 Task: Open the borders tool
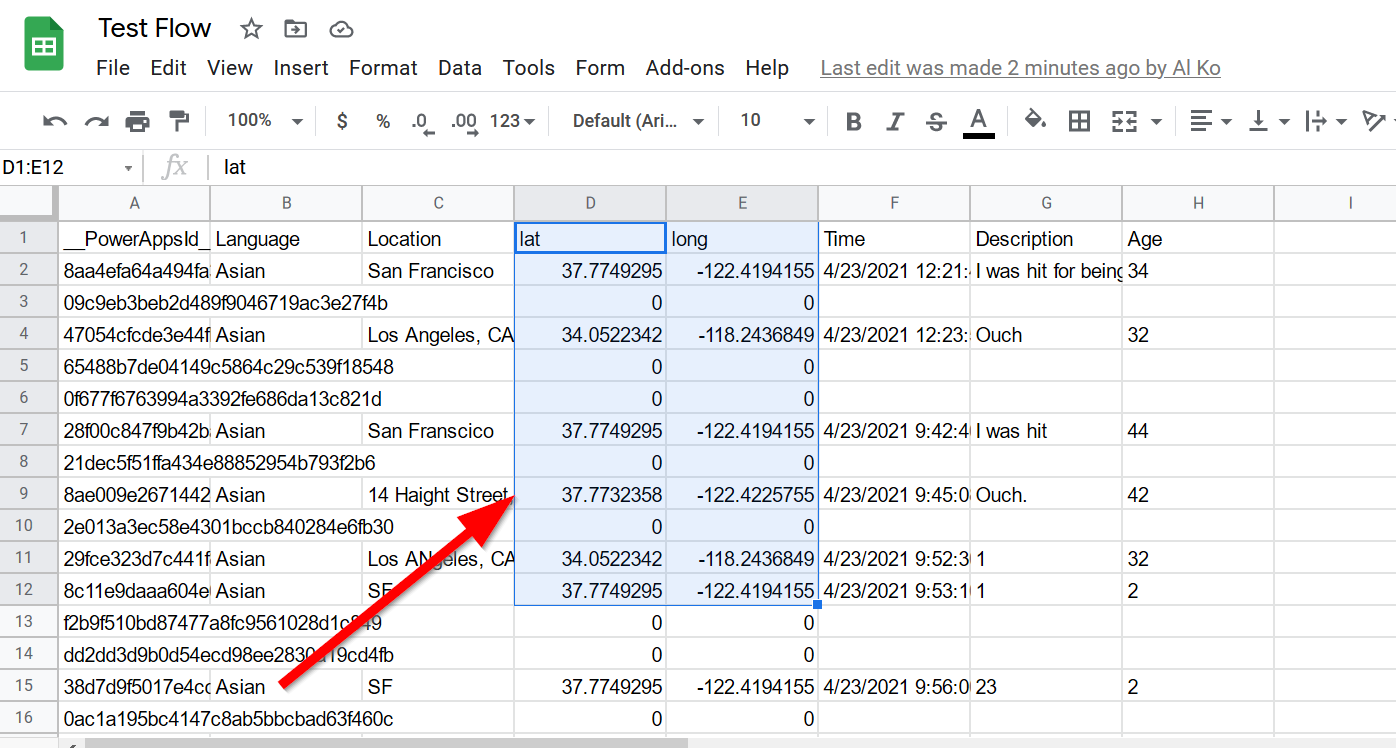point(1079,122)
